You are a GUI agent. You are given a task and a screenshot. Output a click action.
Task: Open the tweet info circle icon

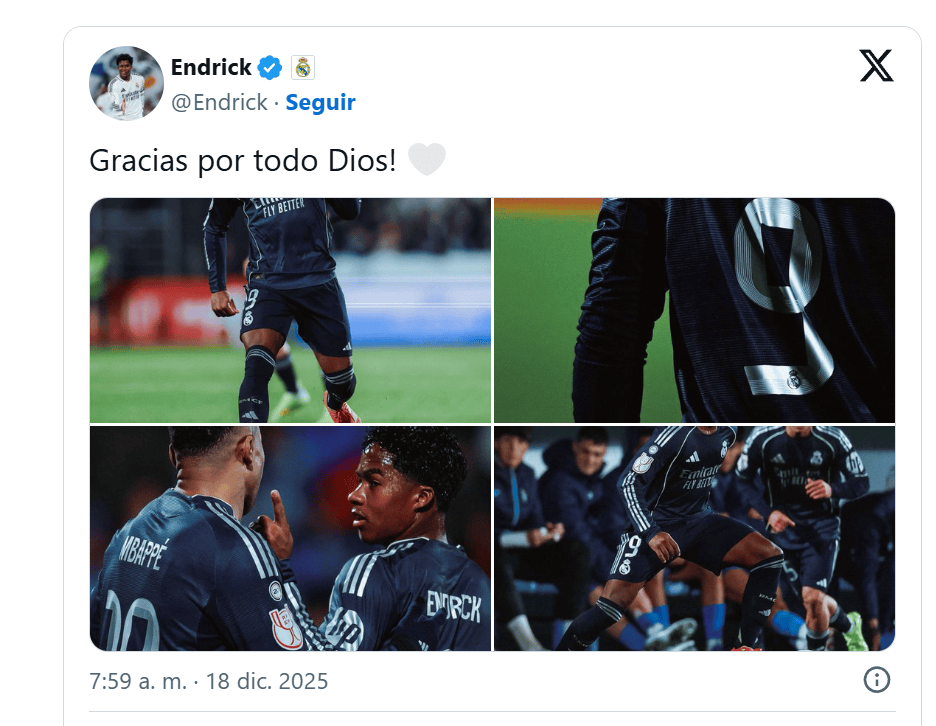[876, 679]
